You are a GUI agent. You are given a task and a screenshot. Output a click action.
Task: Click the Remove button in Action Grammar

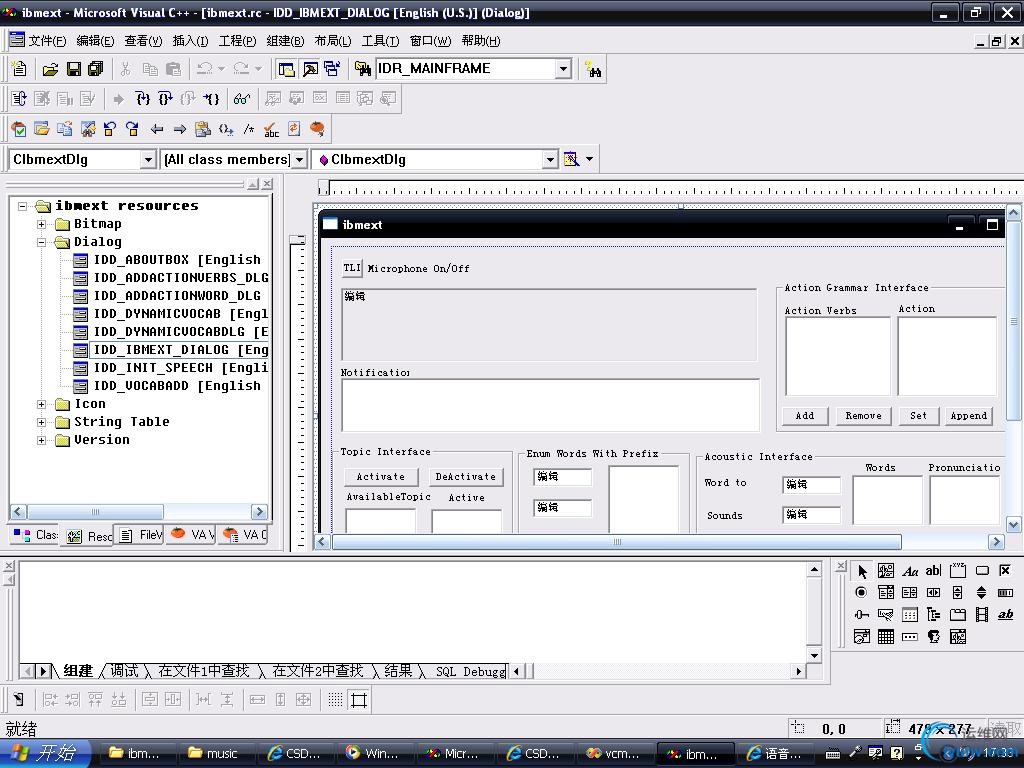[x=863, y=416]
